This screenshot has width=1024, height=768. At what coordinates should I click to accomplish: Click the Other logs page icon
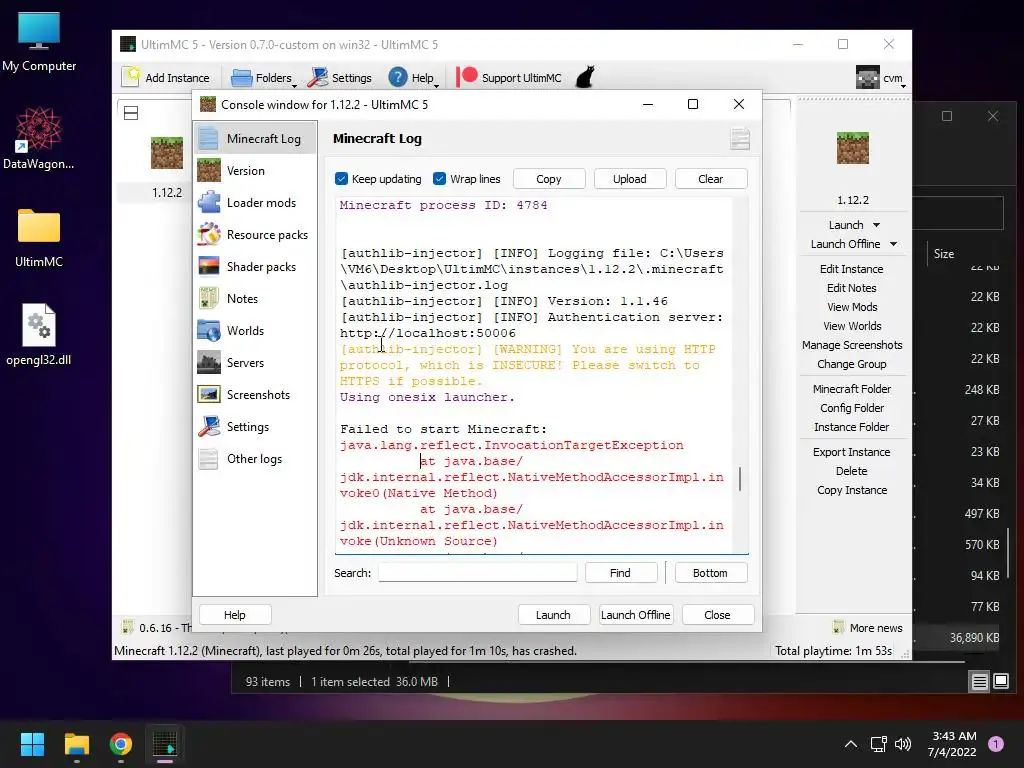[x=209, y=458]
